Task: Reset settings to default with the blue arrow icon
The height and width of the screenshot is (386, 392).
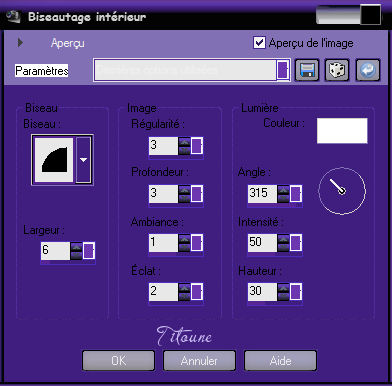Action: pyautogui.click(x=368, y=70)
